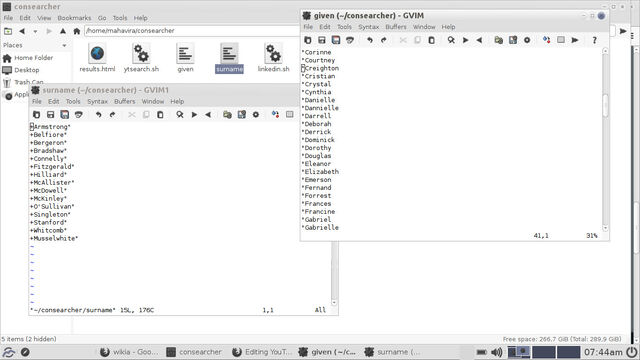Click Print icon in given GVIM toolbar
The image size is (640, 360).
click(x=349, y=40)
